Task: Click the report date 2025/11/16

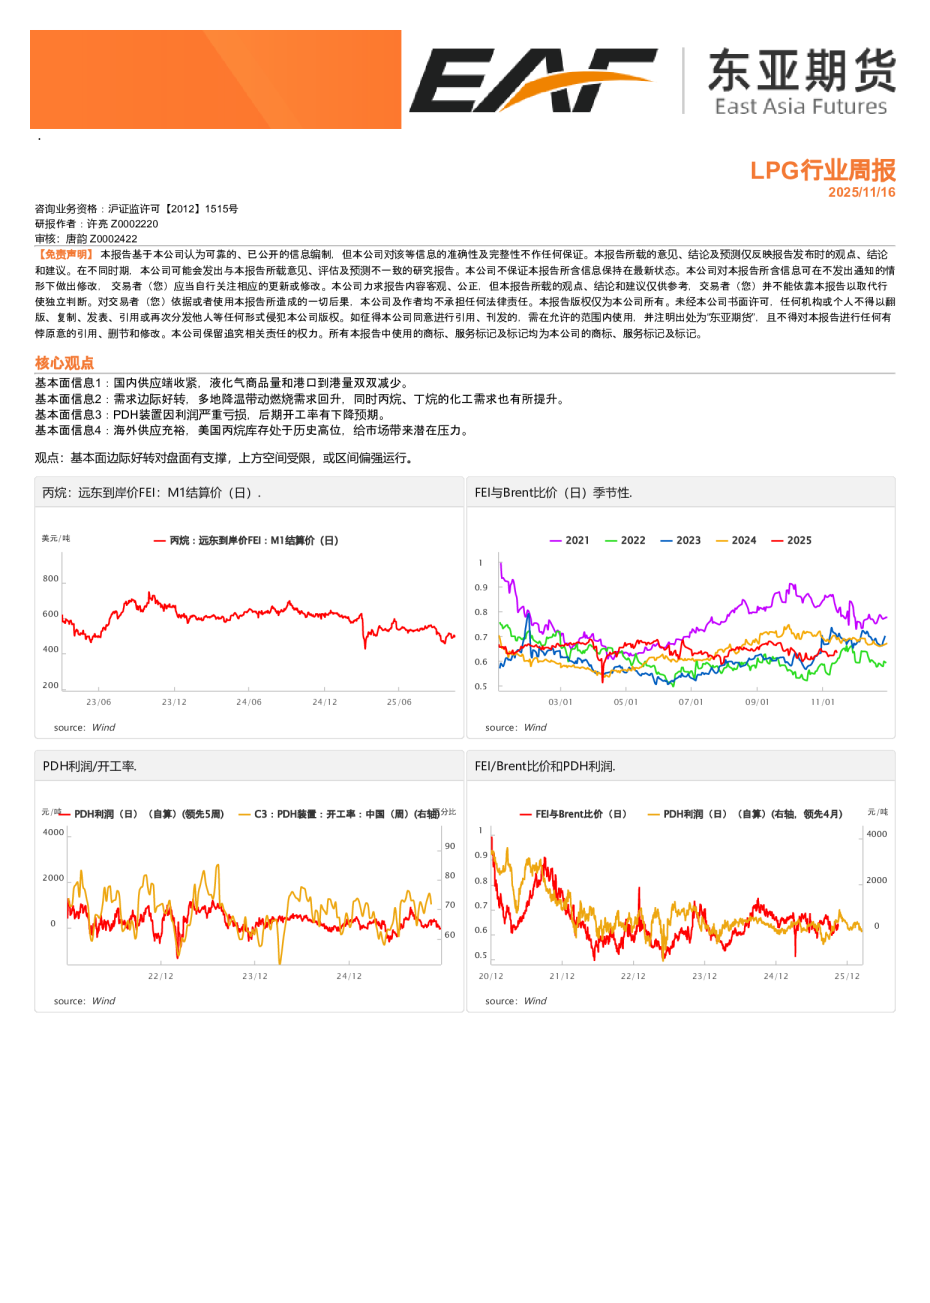Action: [861, 192]
